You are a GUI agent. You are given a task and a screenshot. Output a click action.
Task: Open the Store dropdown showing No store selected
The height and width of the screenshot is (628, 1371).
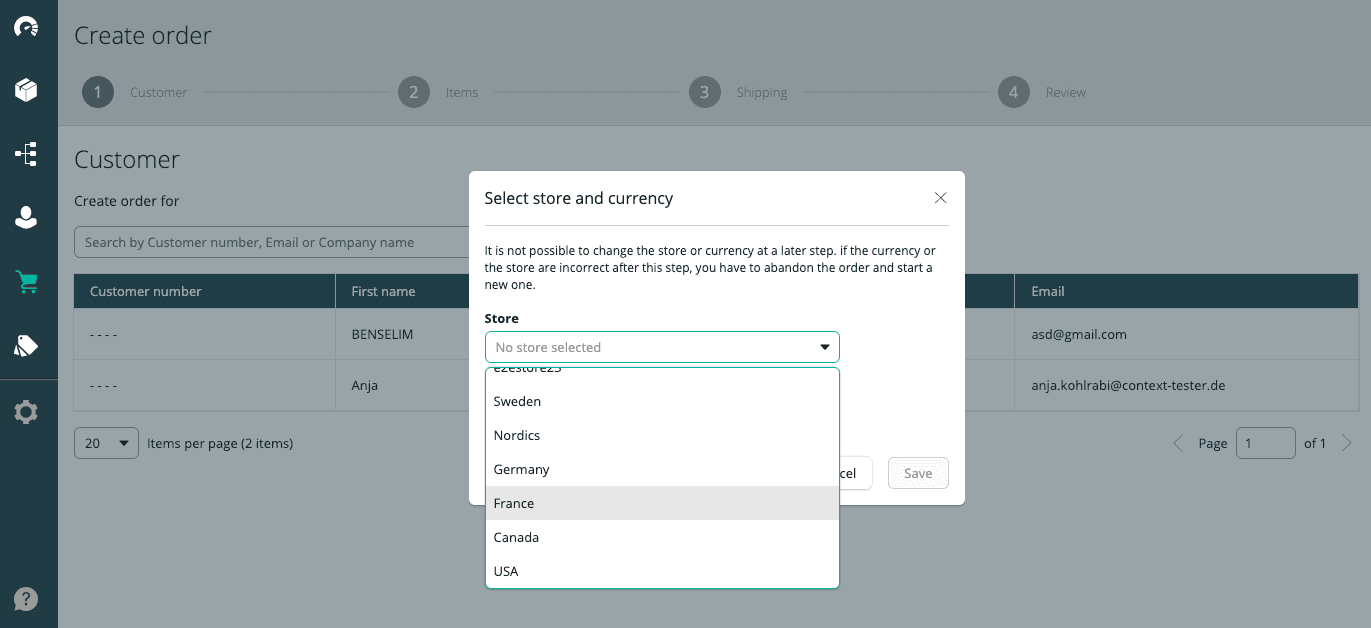coord(662,346)
